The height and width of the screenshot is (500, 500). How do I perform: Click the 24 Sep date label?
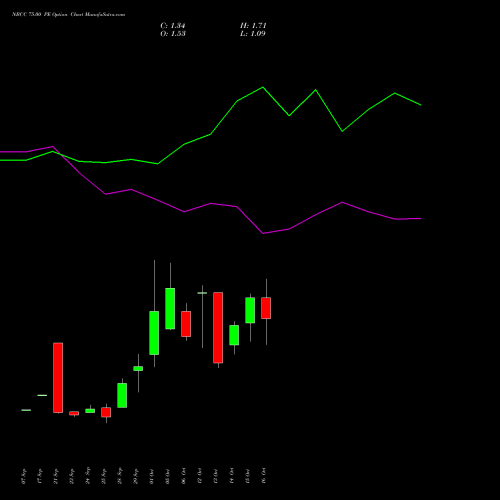88,476
